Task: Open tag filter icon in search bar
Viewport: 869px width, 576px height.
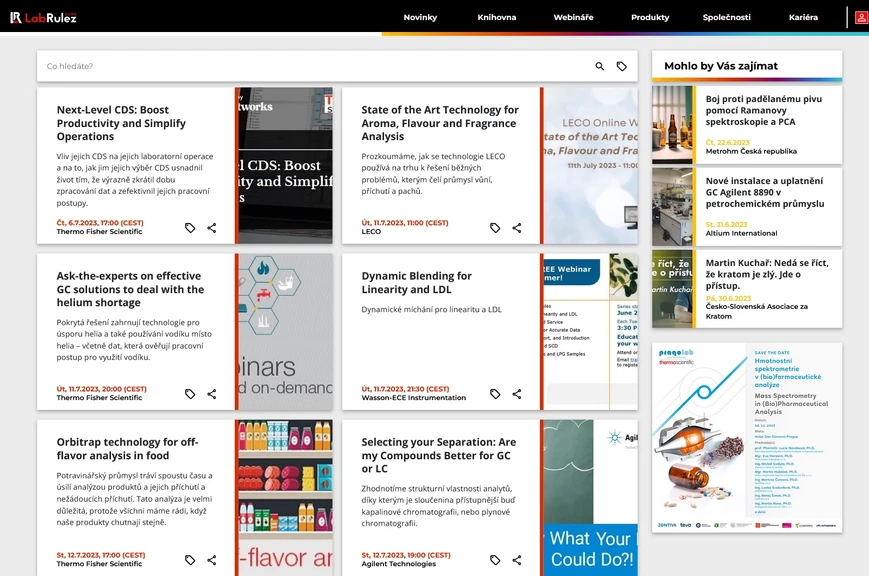Action: (622, 66)
